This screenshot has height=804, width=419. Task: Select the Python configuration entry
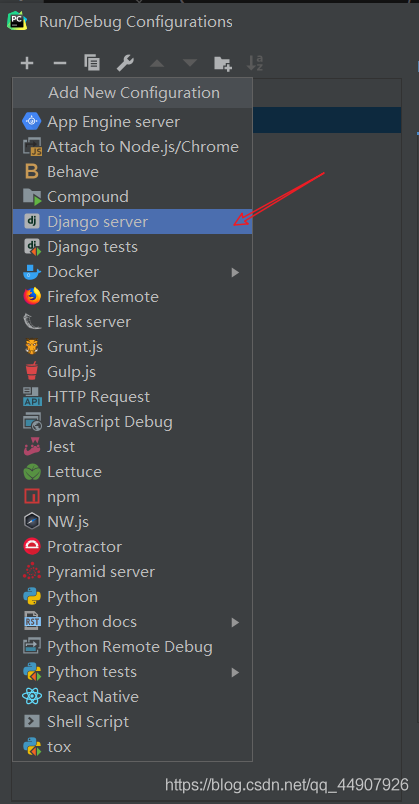click(x=132, y=597)
